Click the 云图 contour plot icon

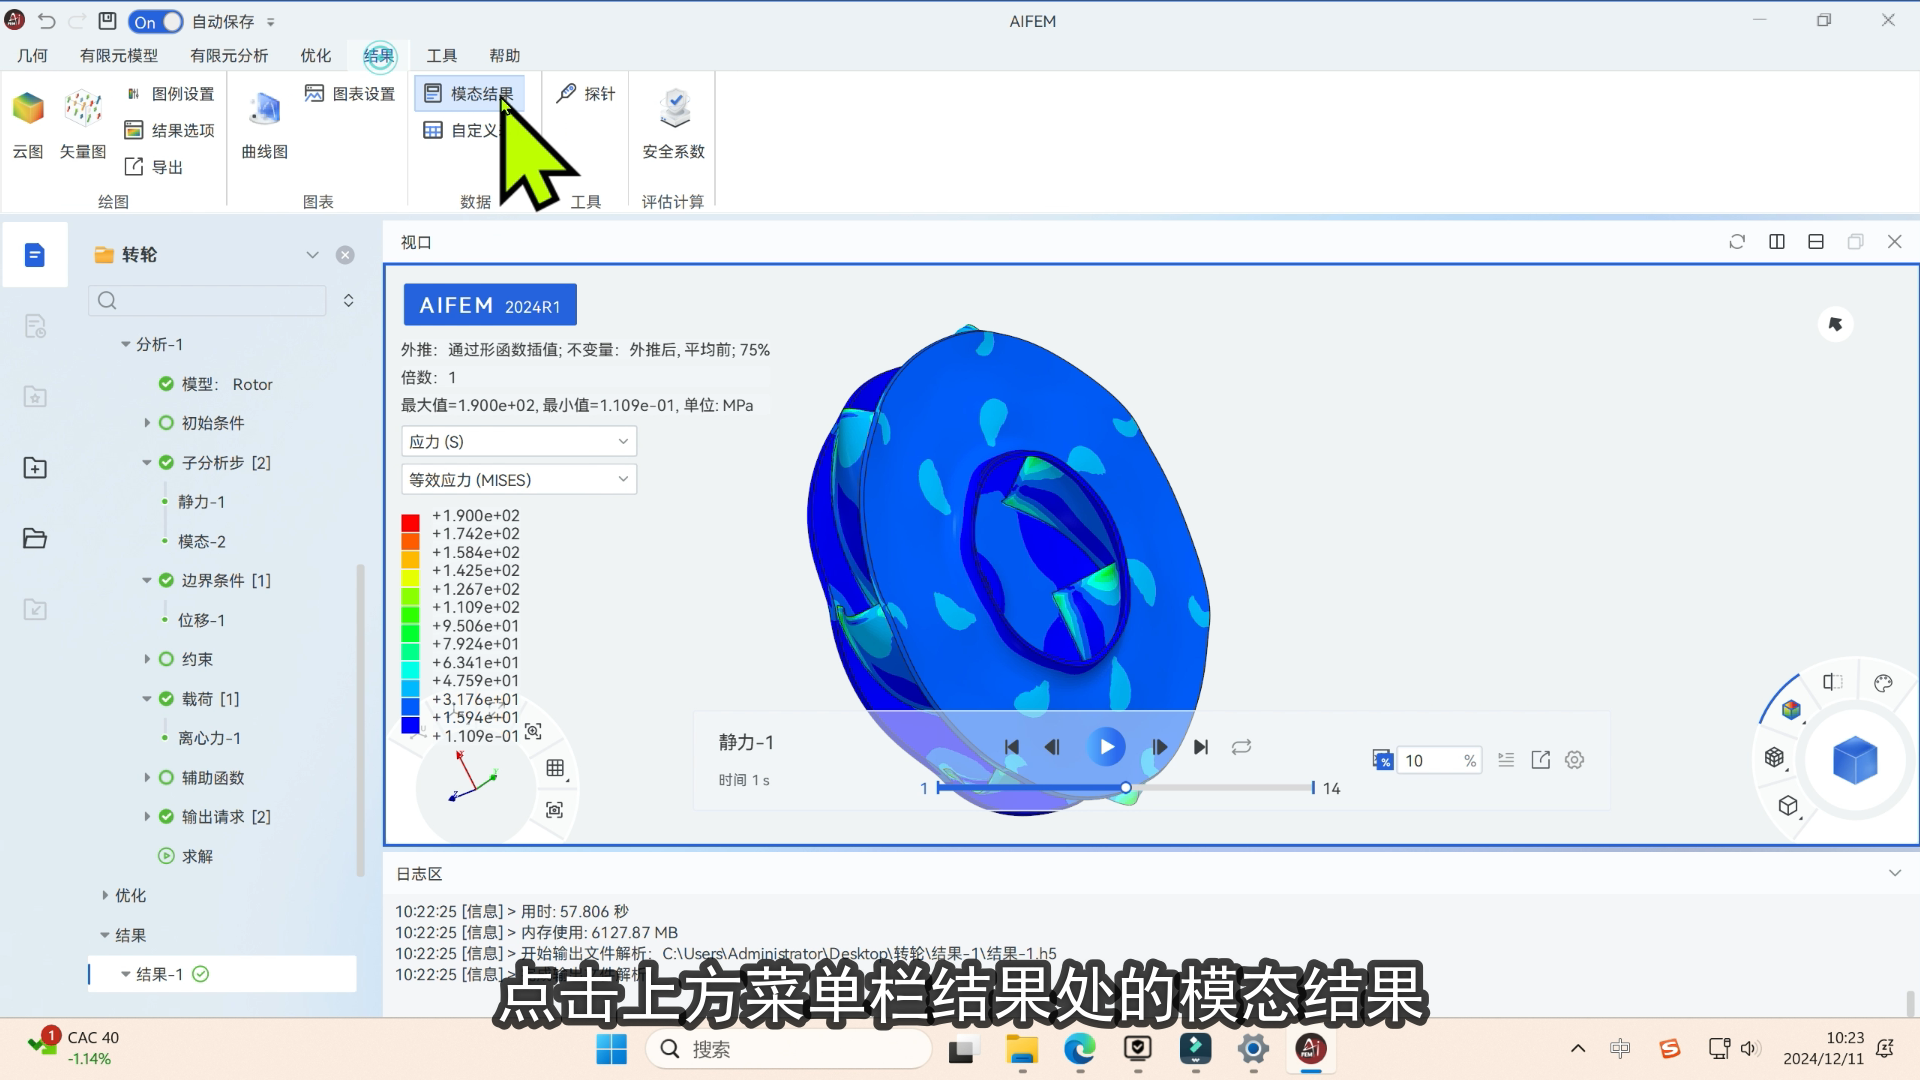28,109
